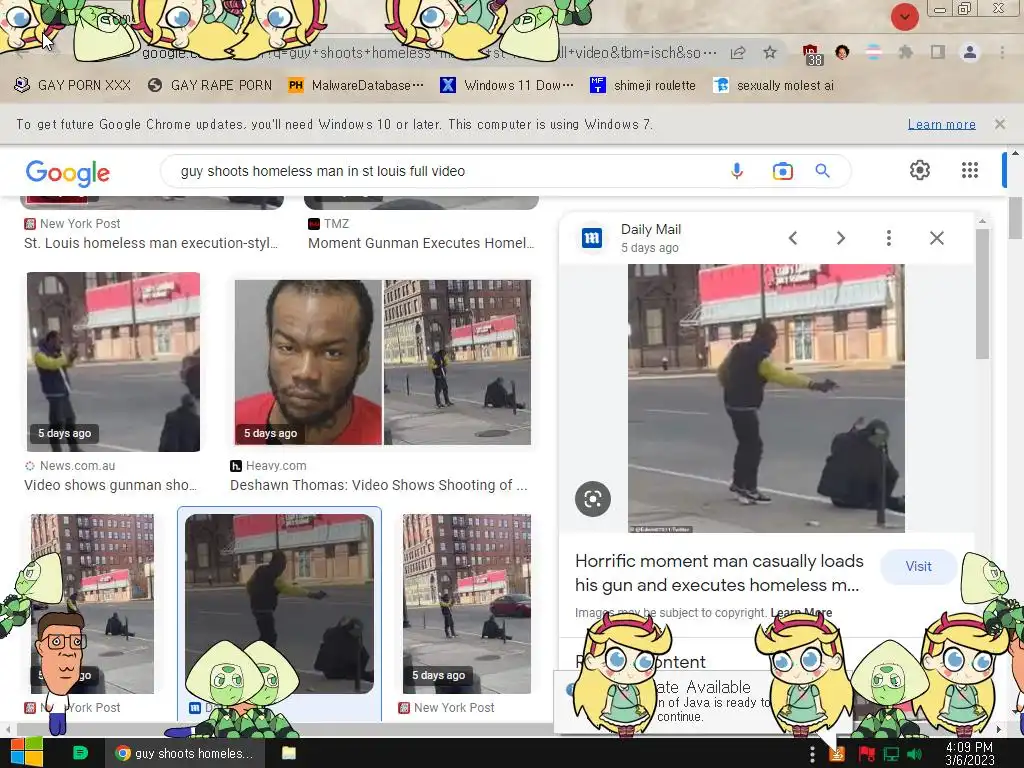Click the 'Moment Gunman Executes Homel…' title
This screenshot has width=1024, height=768.
[421, 243]
